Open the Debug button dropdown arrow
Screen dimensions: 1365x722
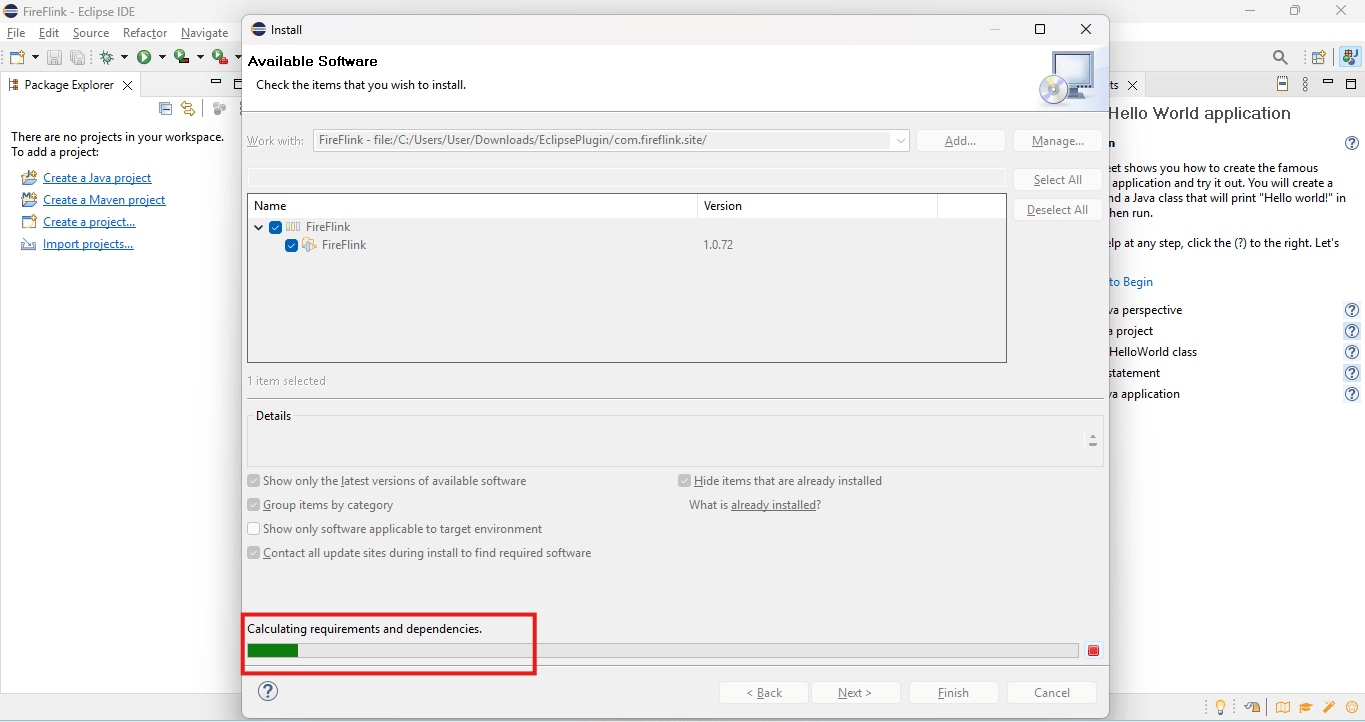click(124, 57)
